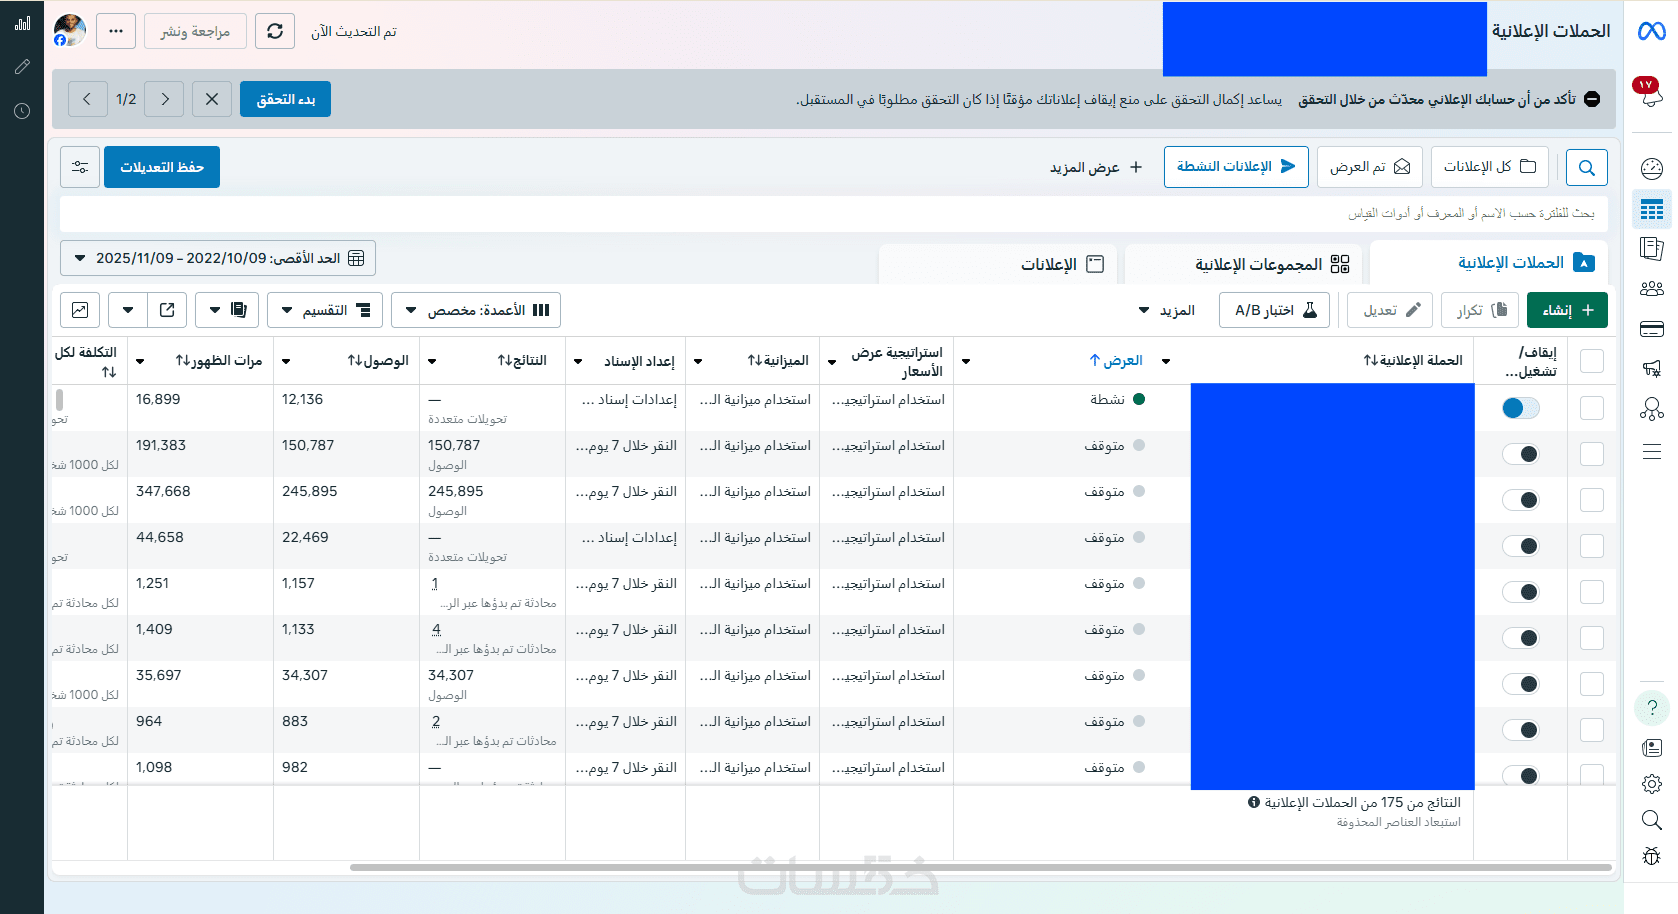Click the bug report icon

pyautogui.click(x=1652, y=856)
